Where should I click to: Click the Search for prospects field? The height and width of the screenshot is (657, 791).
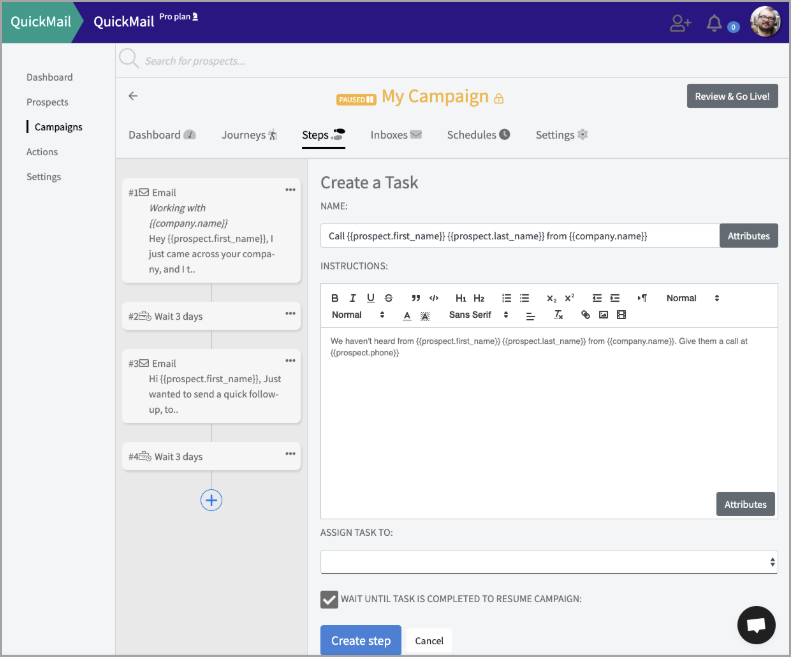(x=300, y=61)
